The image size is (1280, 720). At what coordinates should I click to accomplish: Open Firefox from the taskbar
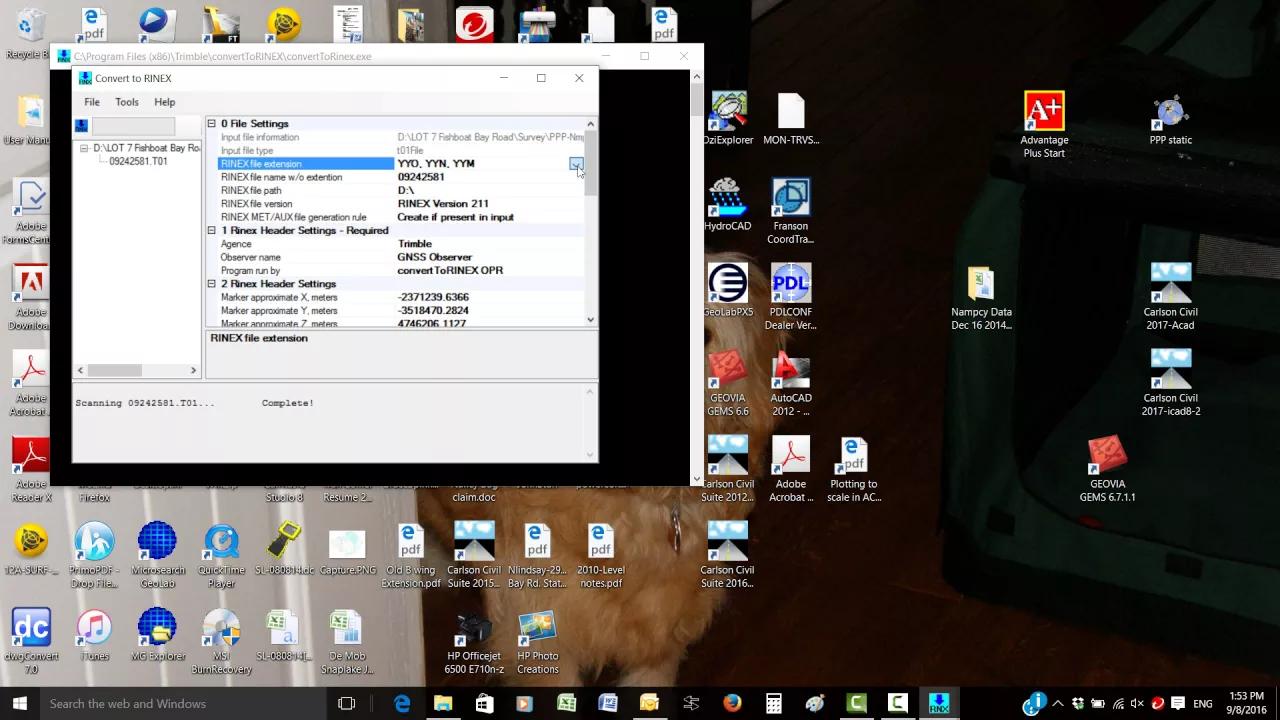click(732, 704)
